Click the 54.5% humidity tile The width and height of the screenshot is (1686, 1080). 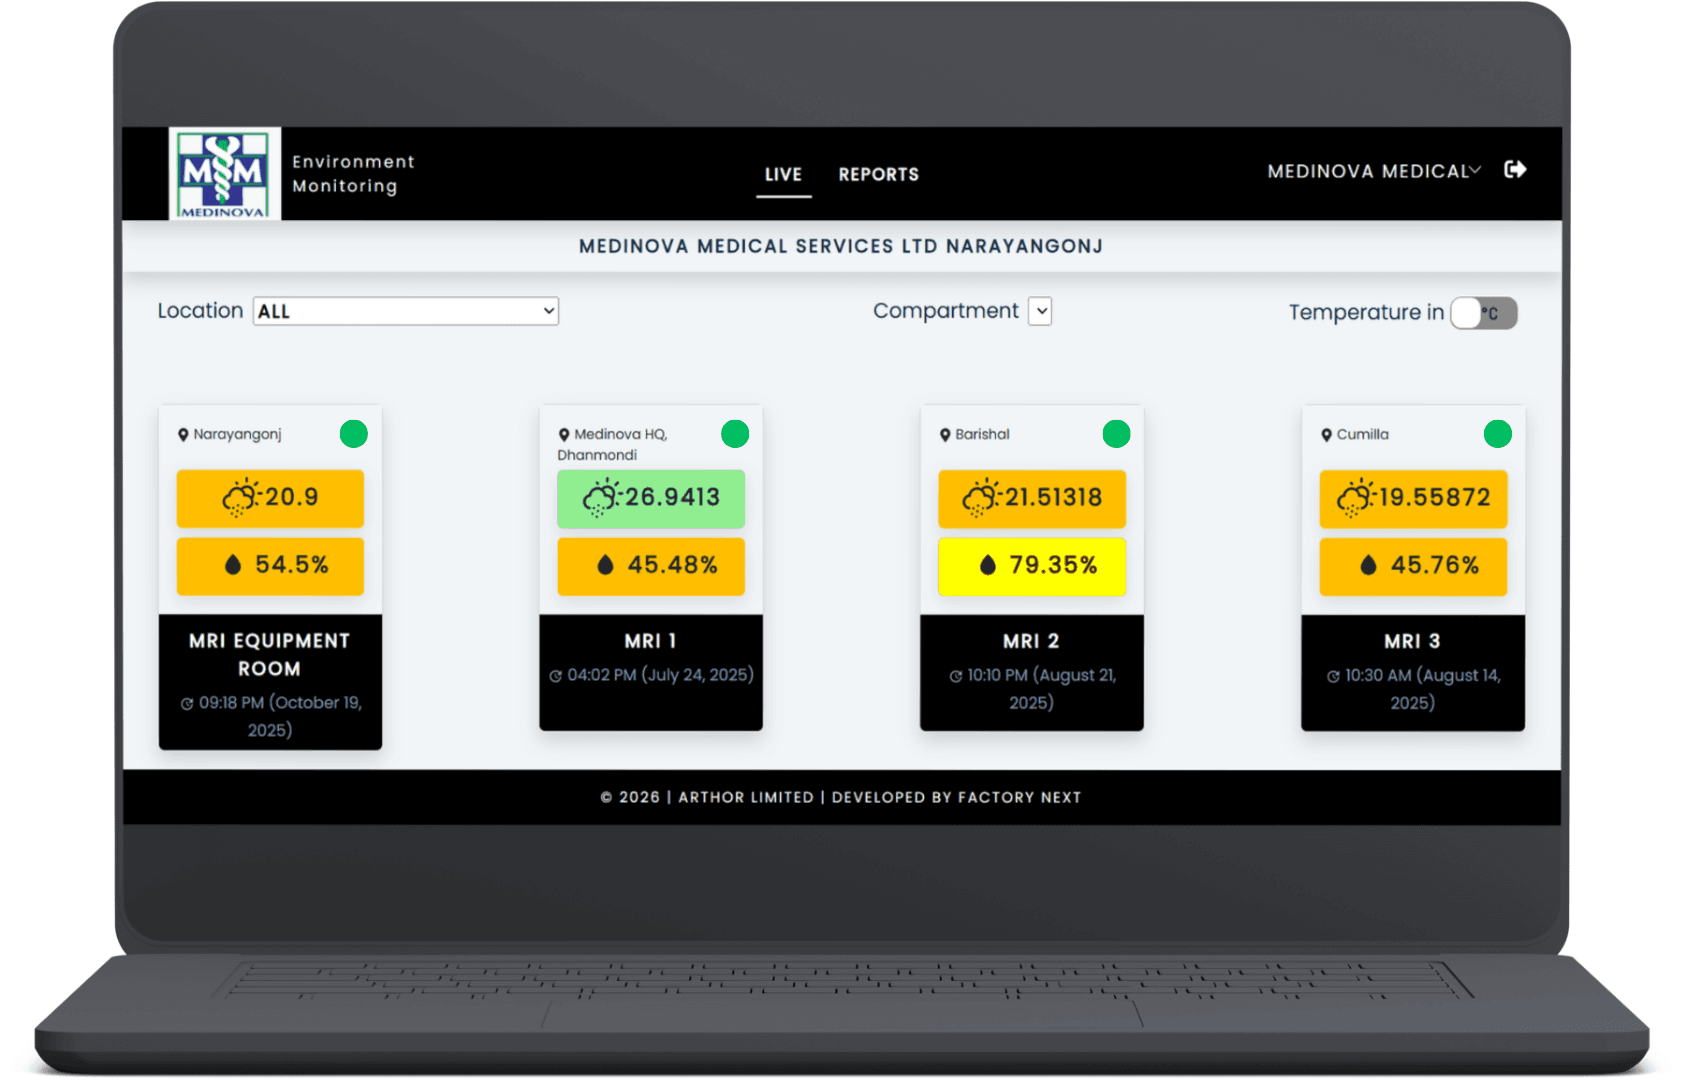(270, 566)
